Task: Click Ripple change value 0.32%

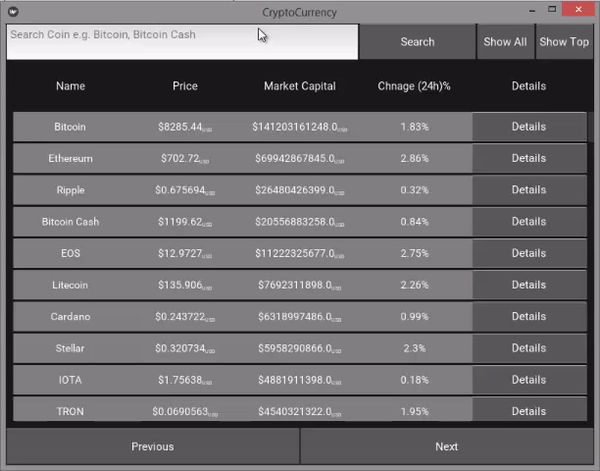Action: [x=414, y=190]
